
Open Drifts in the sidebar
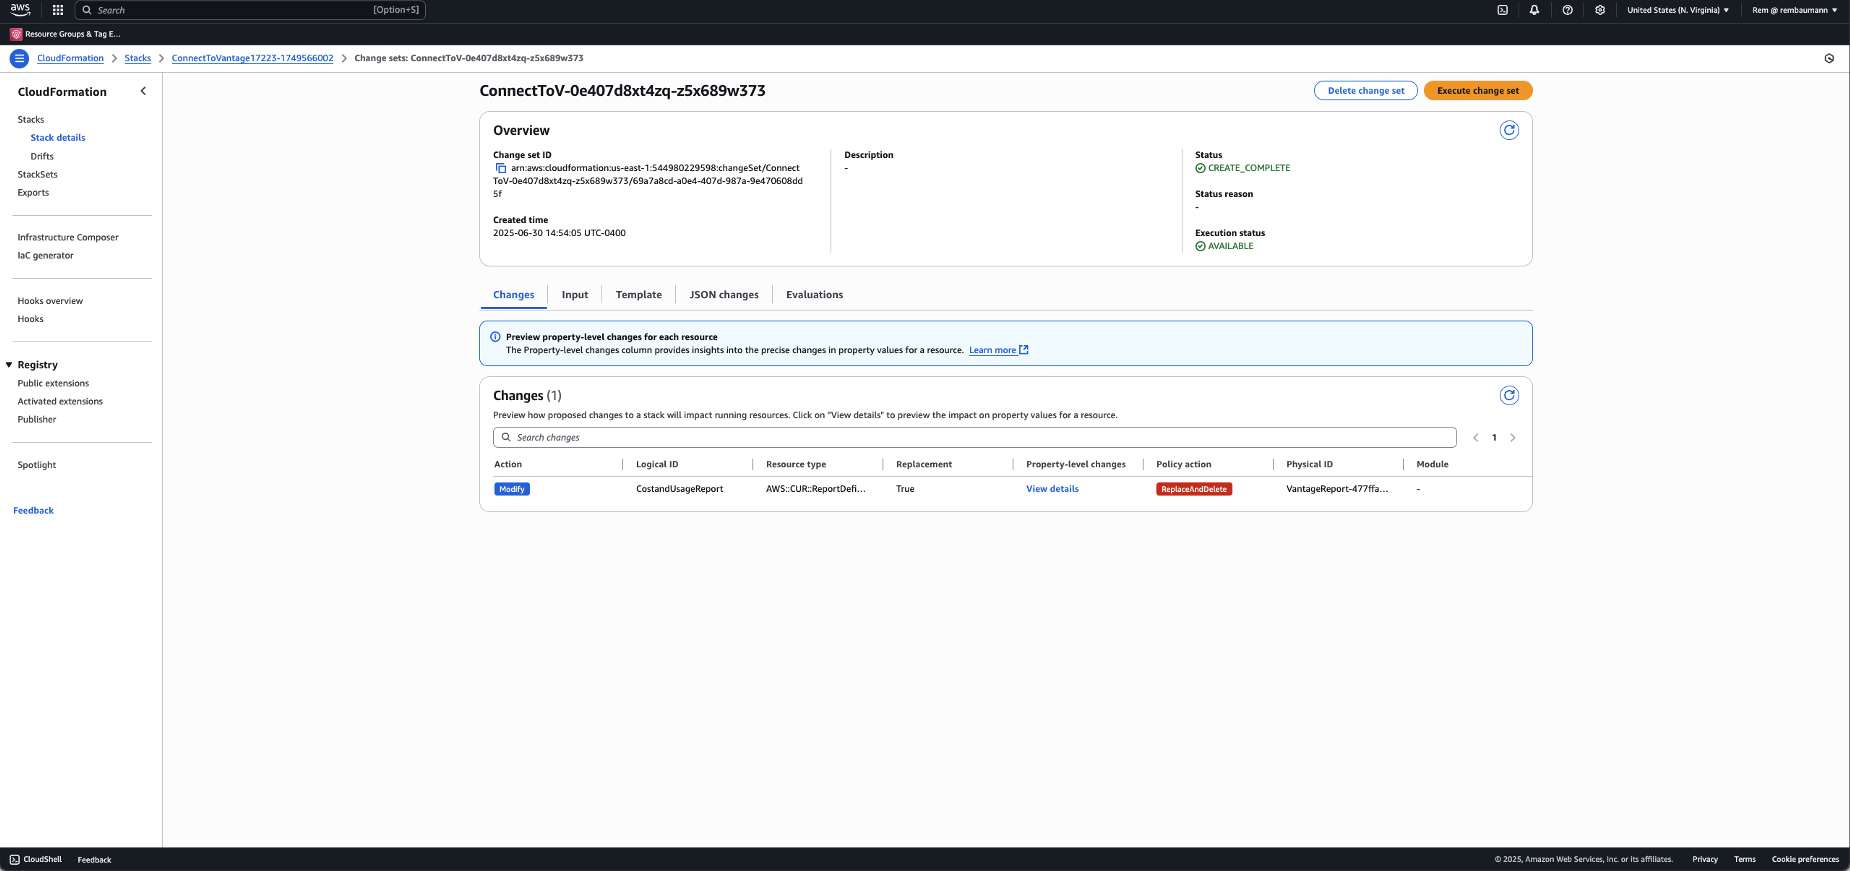coord(42,156)
